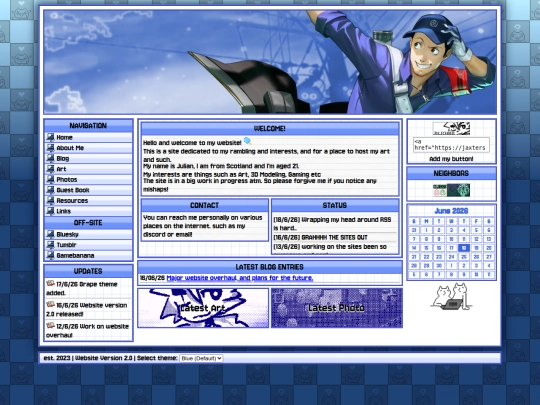Open the Select theme dropdown

pos(201,358)
